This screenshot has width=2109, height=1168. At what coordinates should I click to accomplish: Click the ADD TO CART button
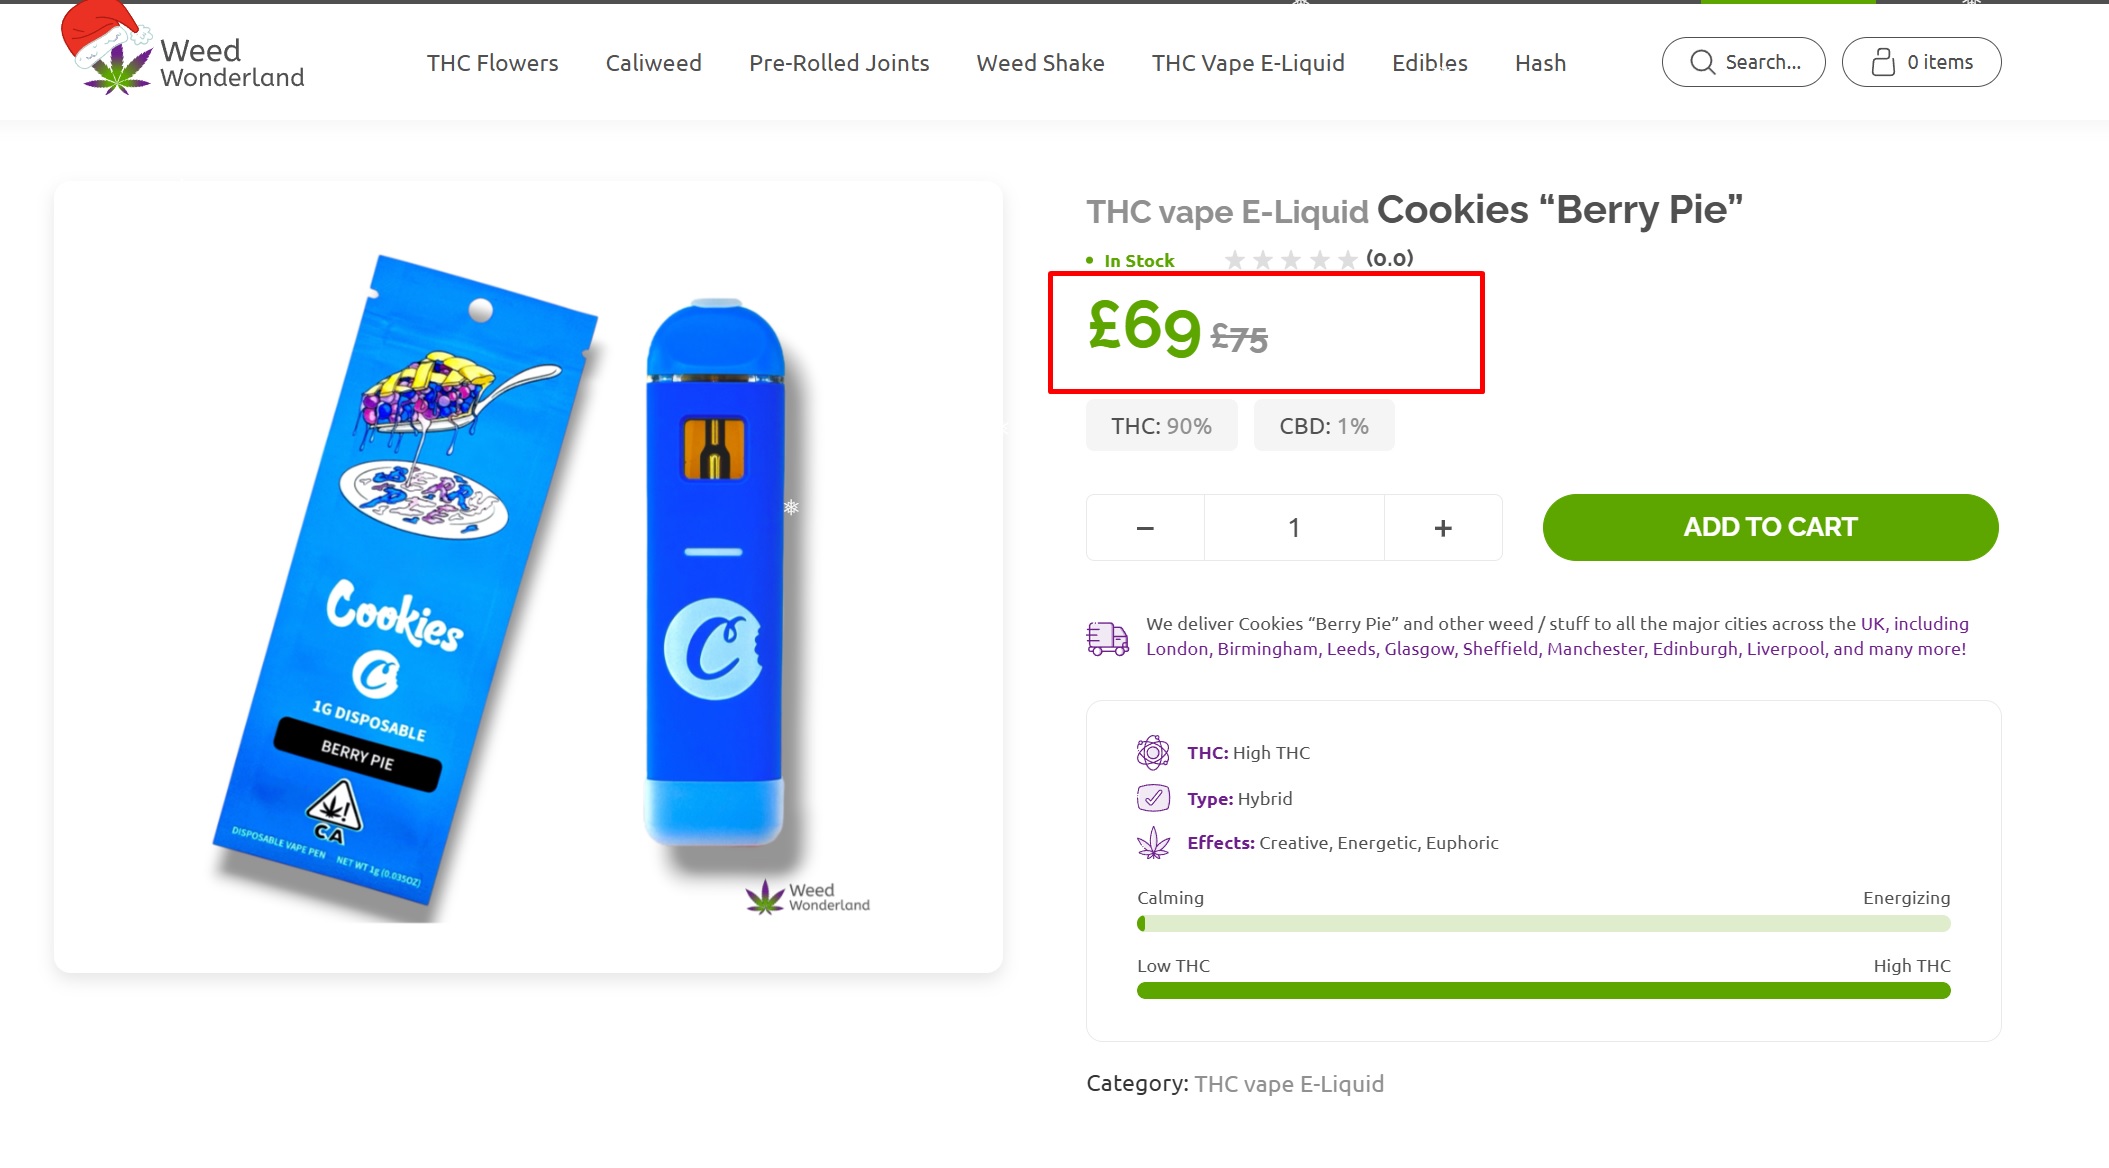[1770, 527]
